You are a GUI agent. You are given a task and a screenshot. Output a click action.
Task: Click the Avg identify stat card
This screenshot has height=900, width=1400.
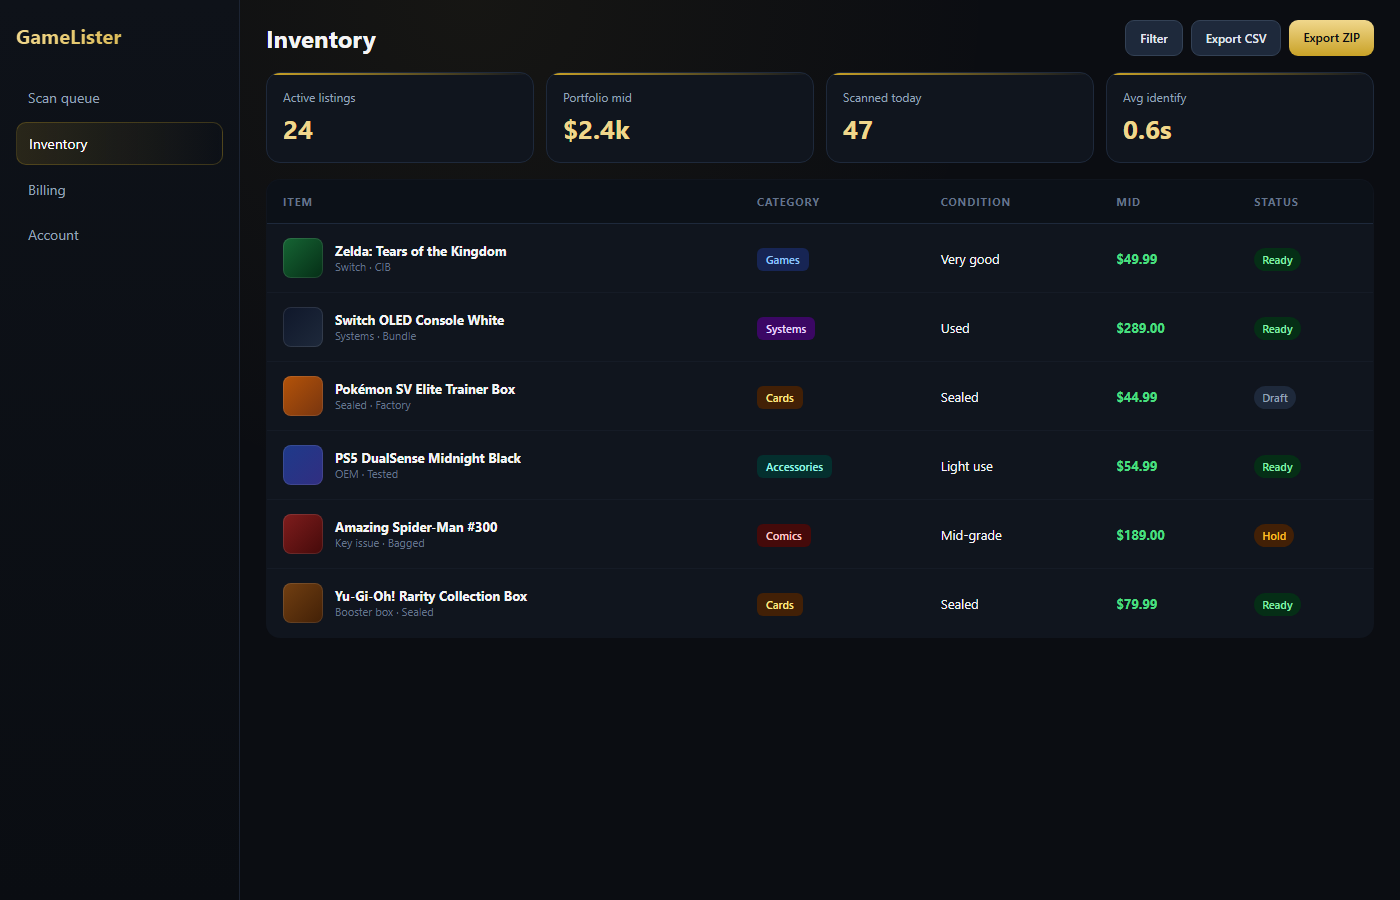[1240, 117]
